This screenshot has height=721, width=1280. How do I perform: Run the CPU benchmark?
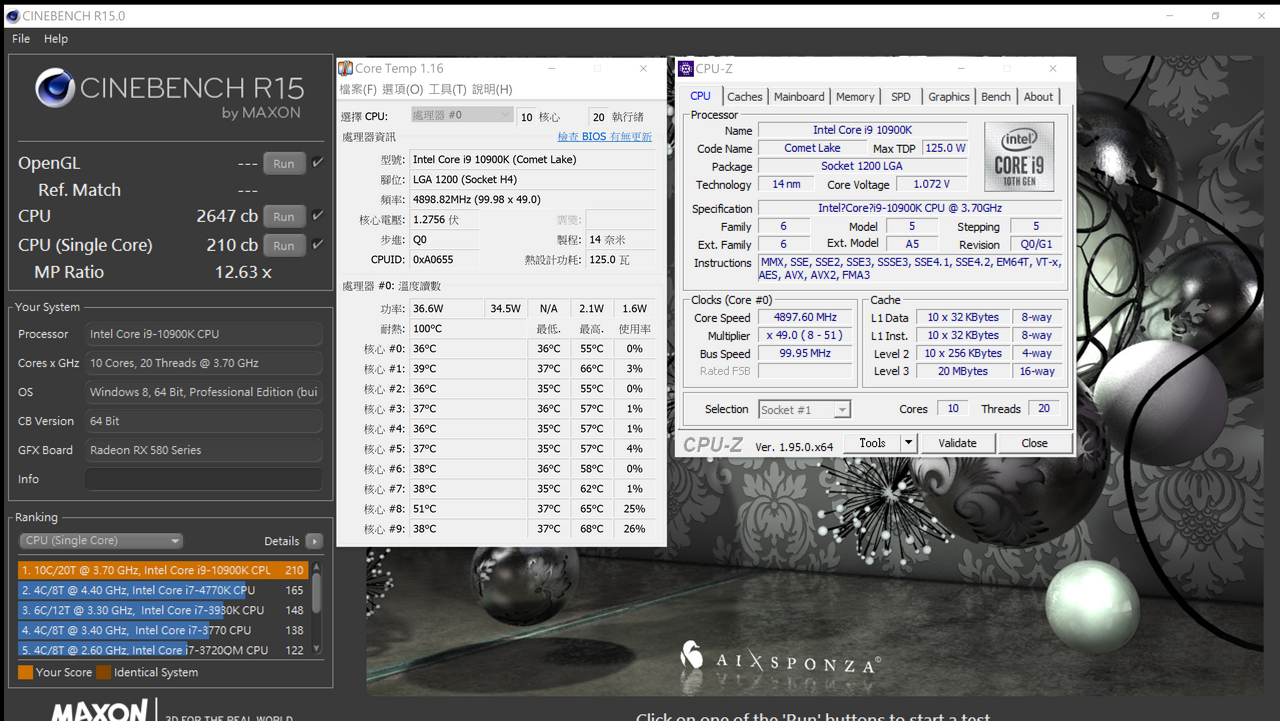click(x=284, y=217)
